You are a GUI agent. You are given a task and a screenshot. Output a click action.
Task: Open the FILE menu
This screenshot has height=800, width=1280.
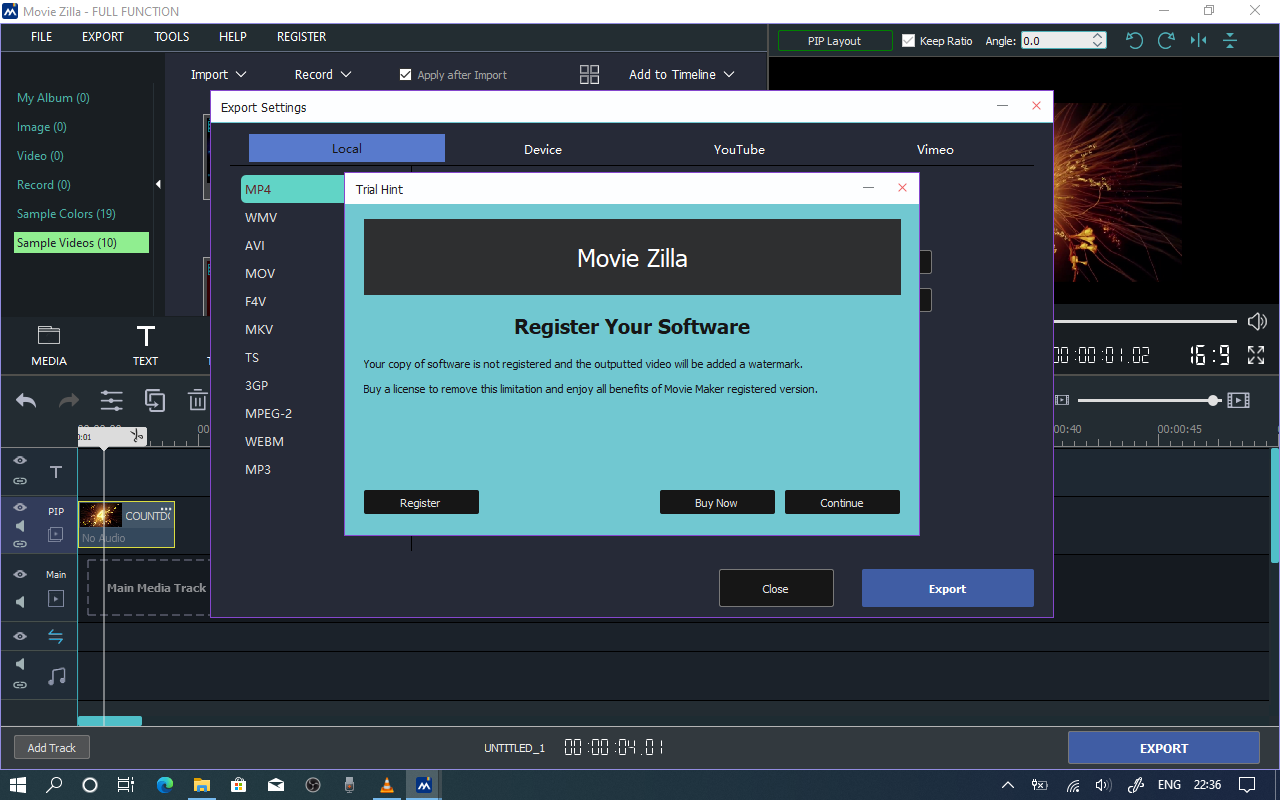41,37
